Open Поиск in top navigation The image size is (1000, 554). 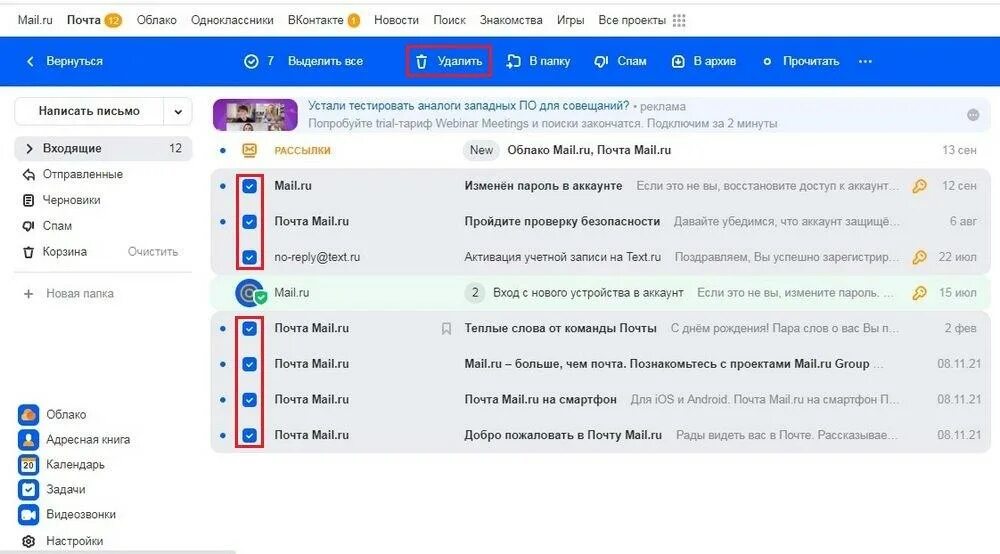coord(450,20)
